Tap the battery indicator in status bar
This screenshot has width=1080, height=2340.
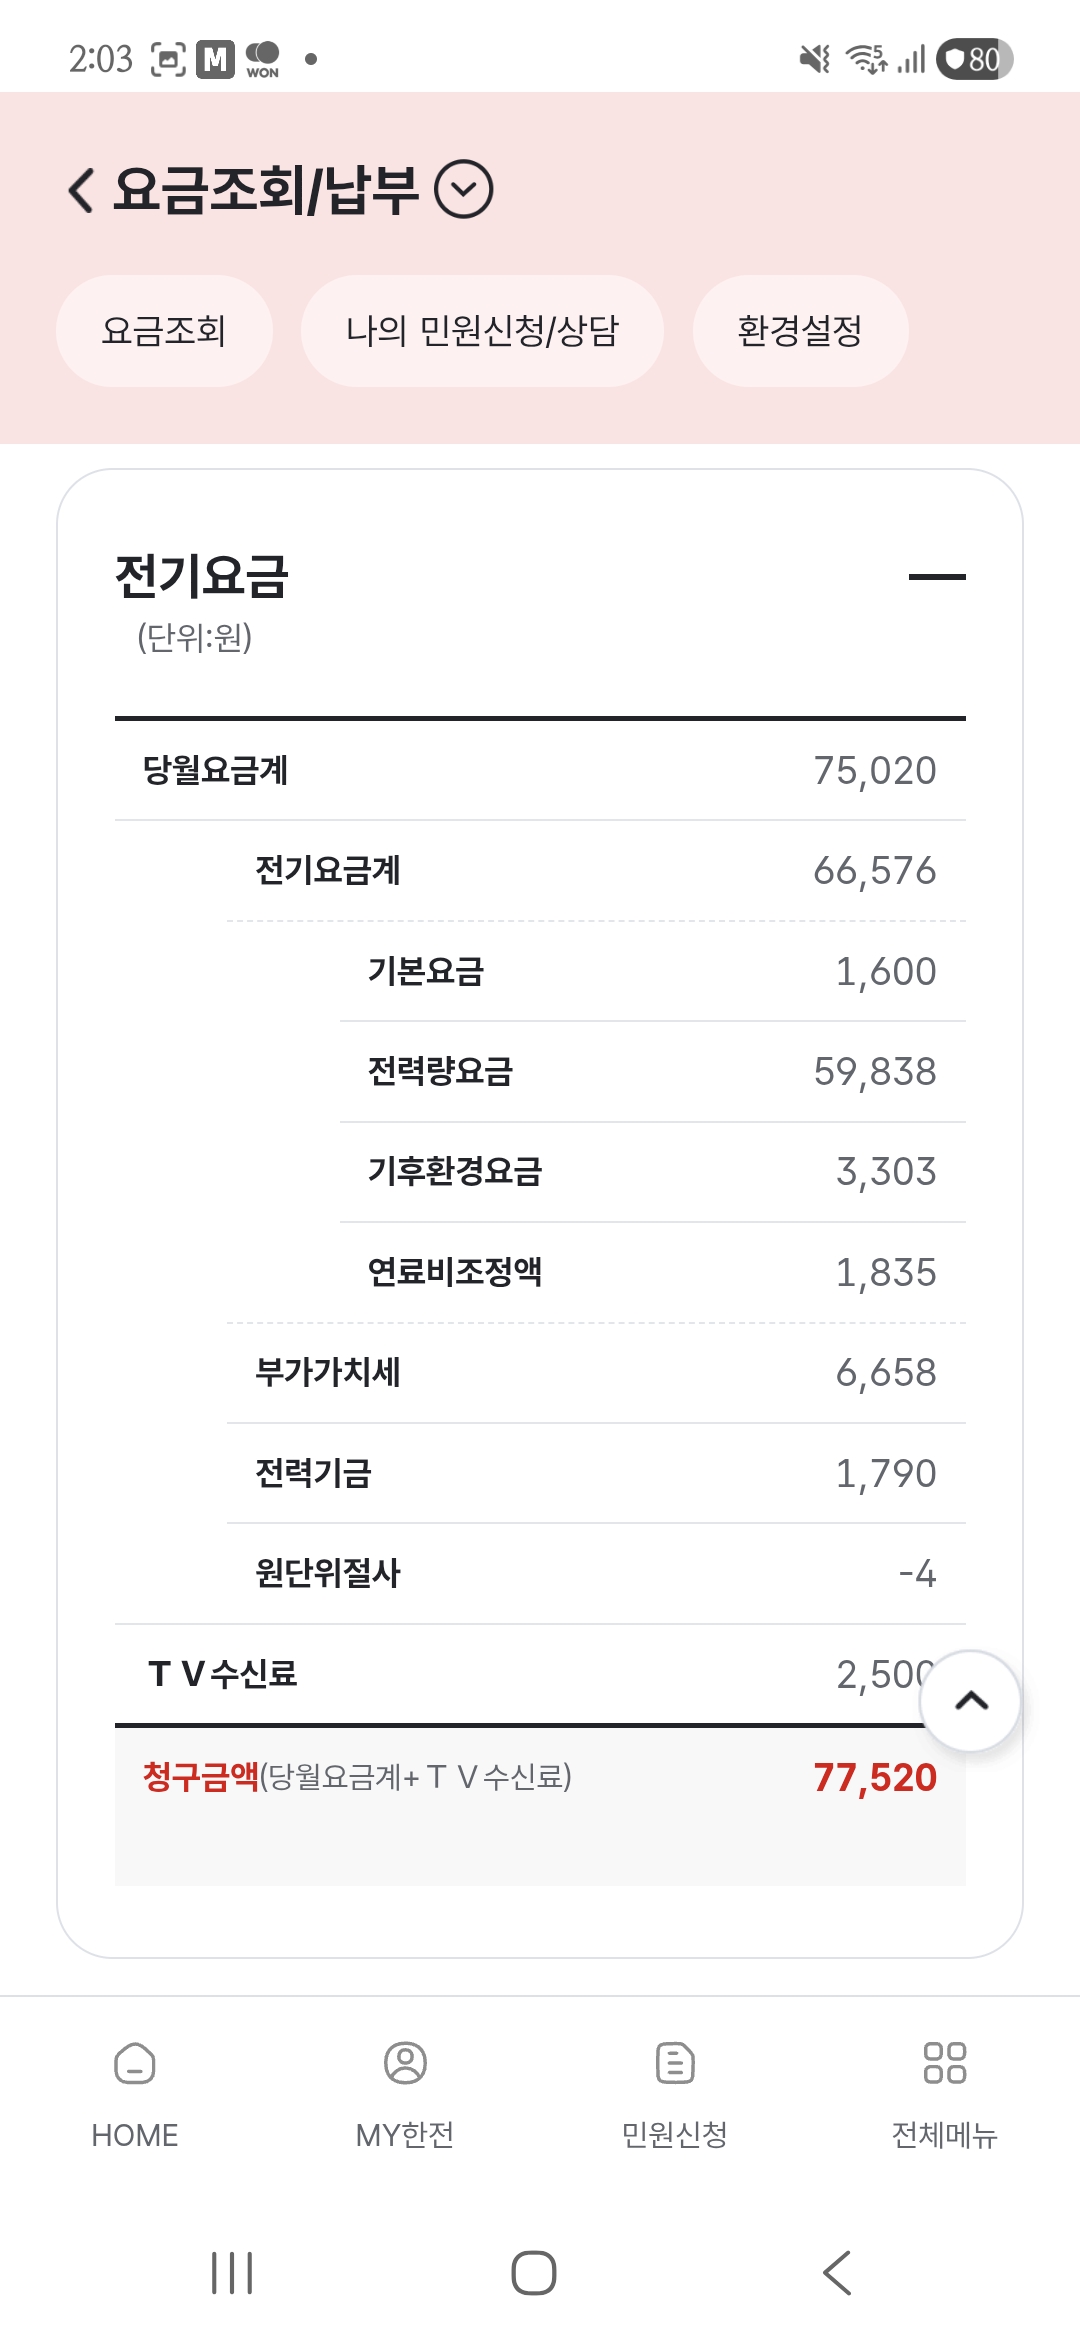(x=974, y=59)
